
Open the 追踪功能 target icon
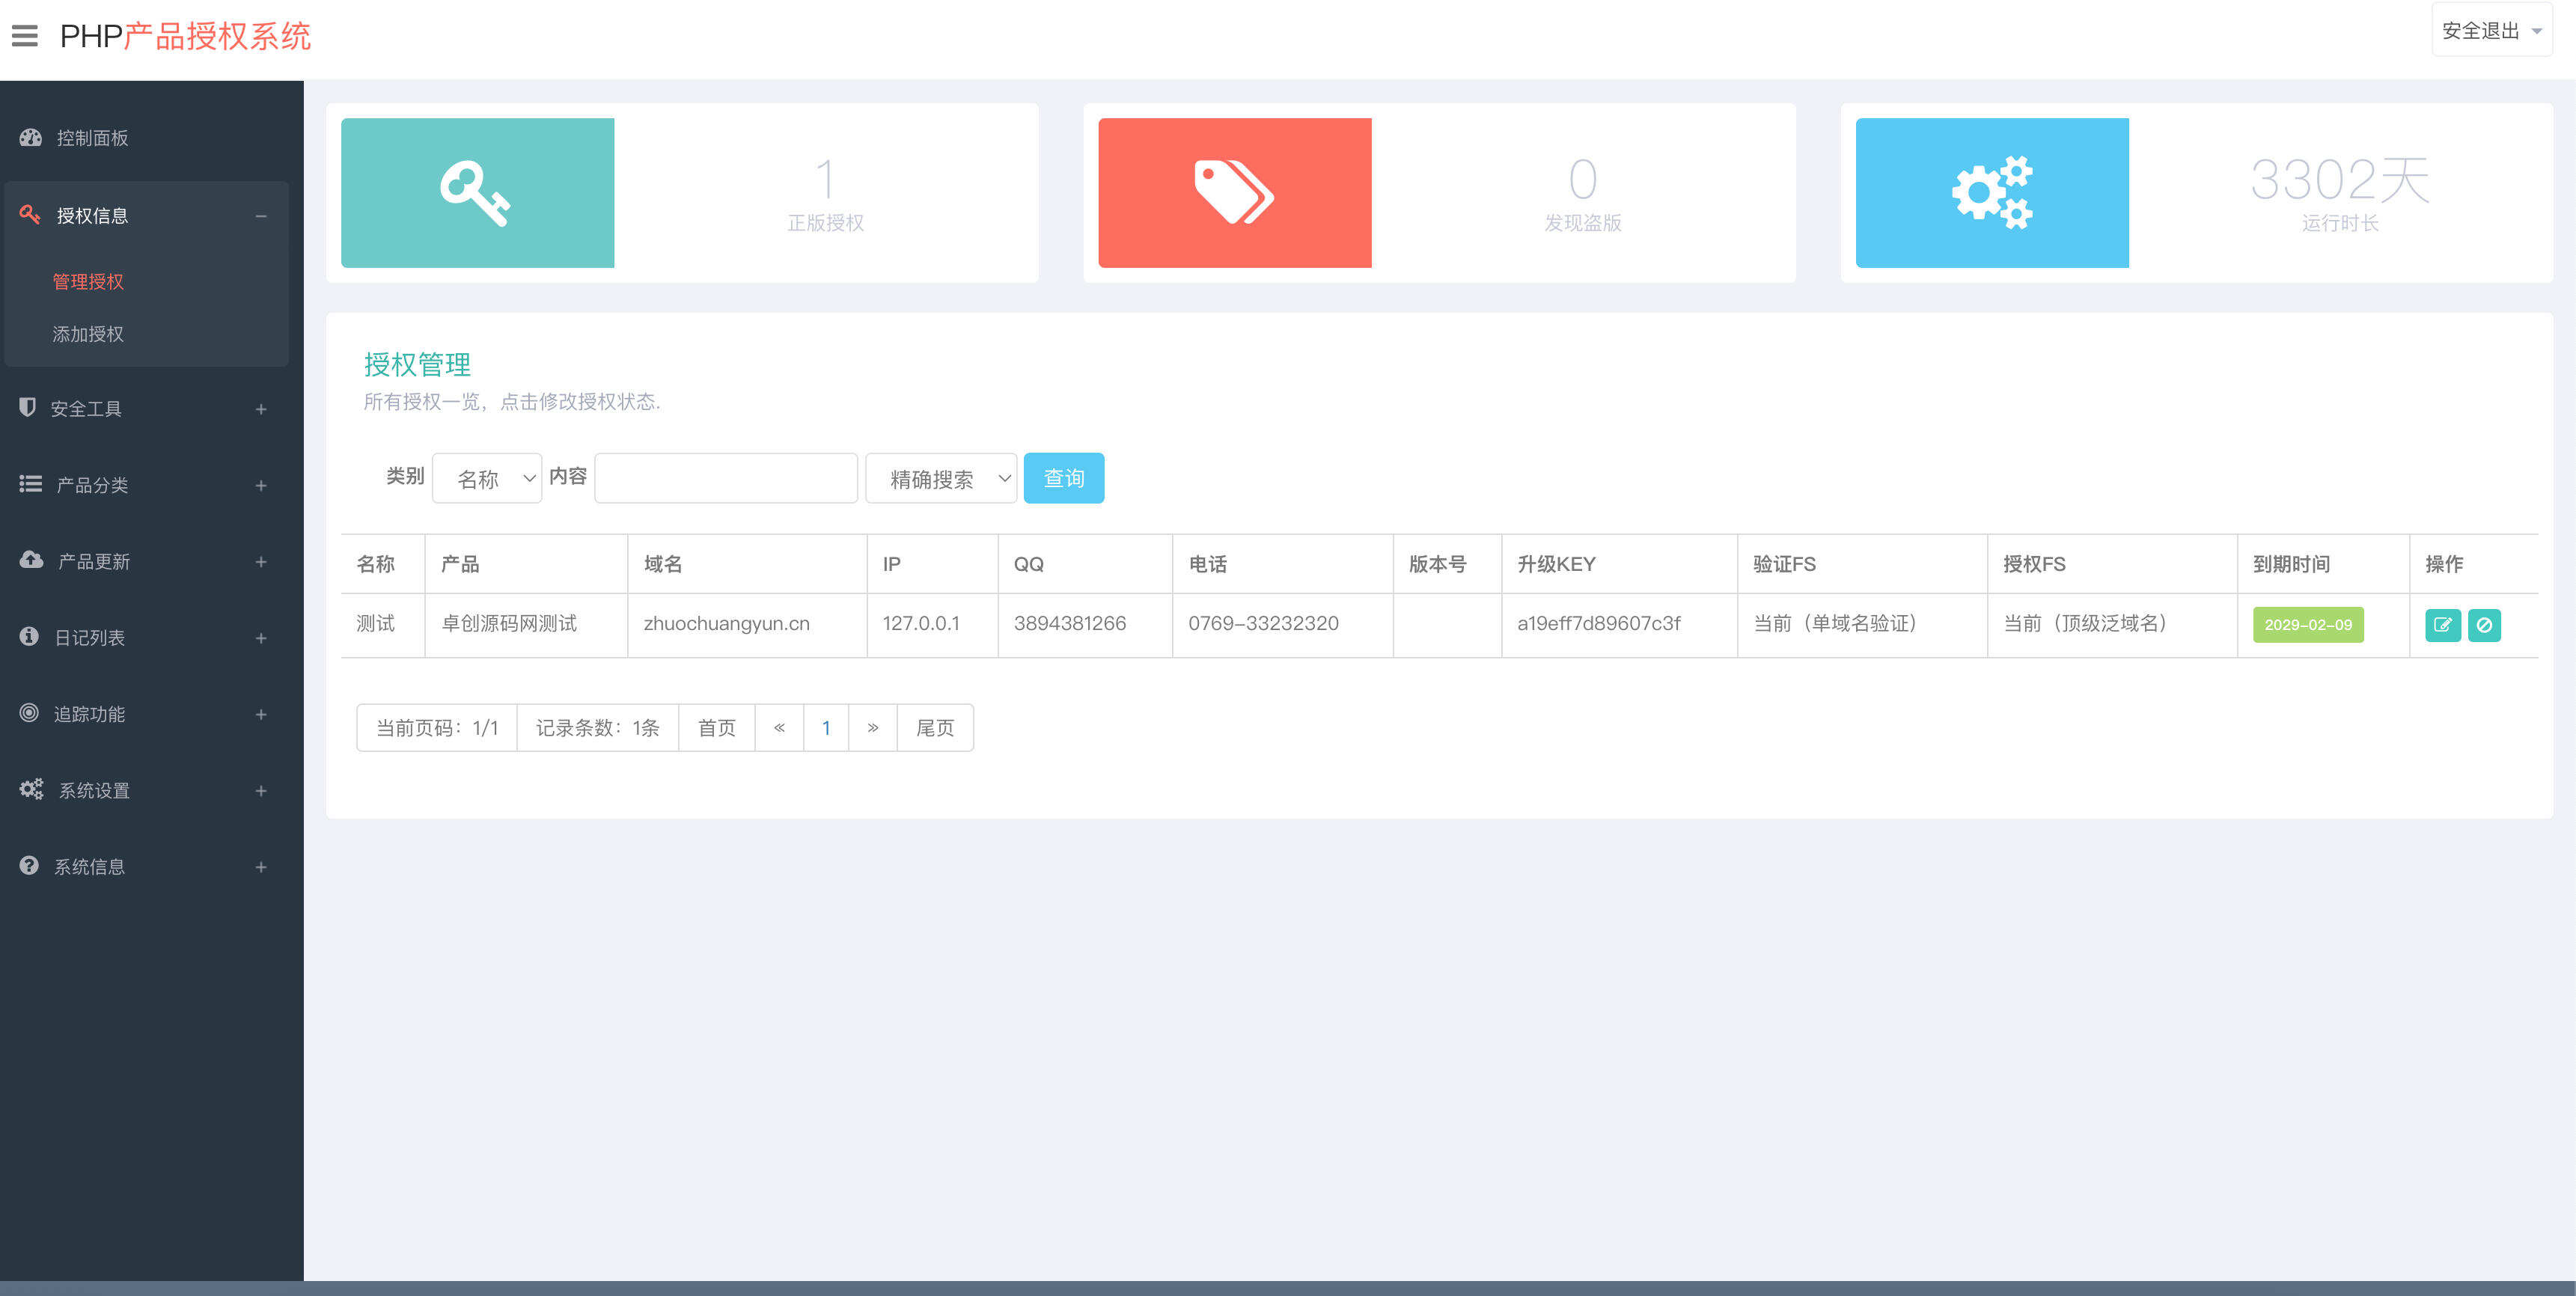(x=29, y=713)
